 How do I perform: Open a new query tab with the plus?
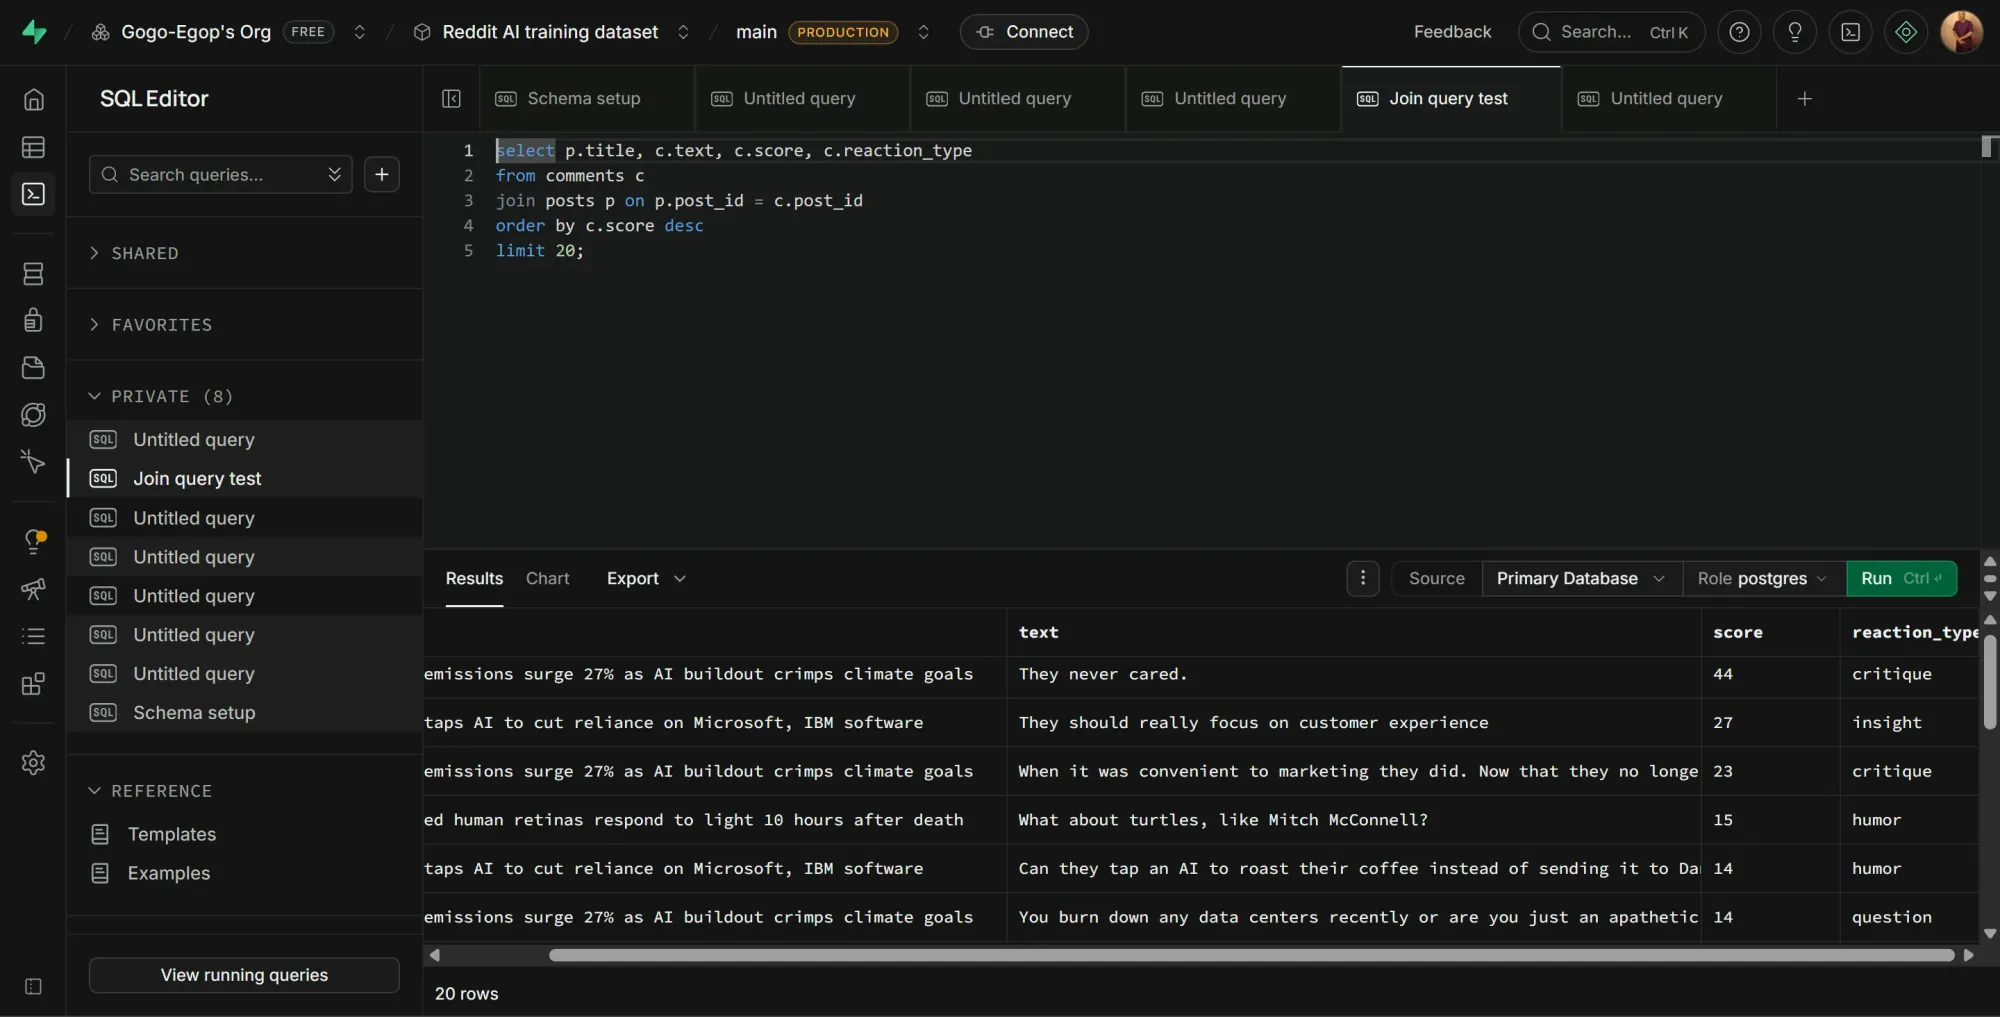point(1804,98)
